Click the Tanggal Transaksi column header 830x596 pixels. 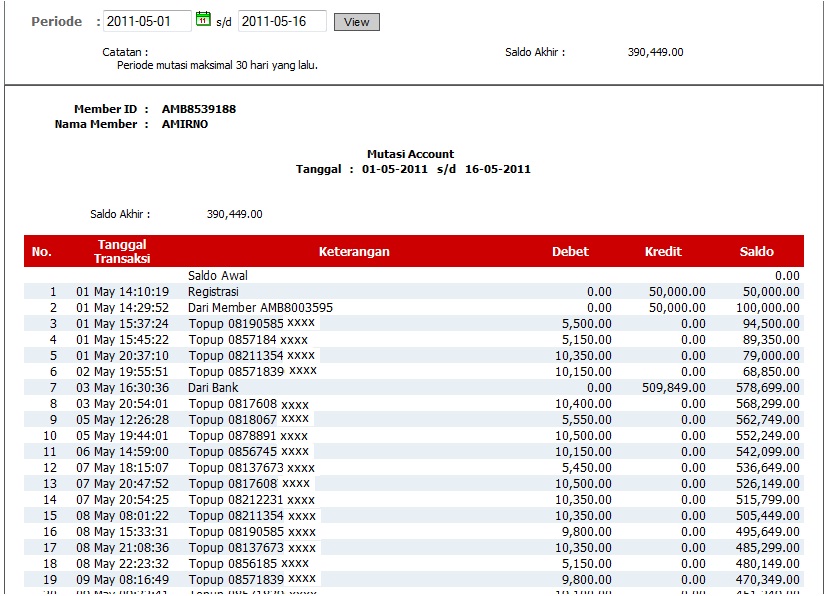click(122, 251)
